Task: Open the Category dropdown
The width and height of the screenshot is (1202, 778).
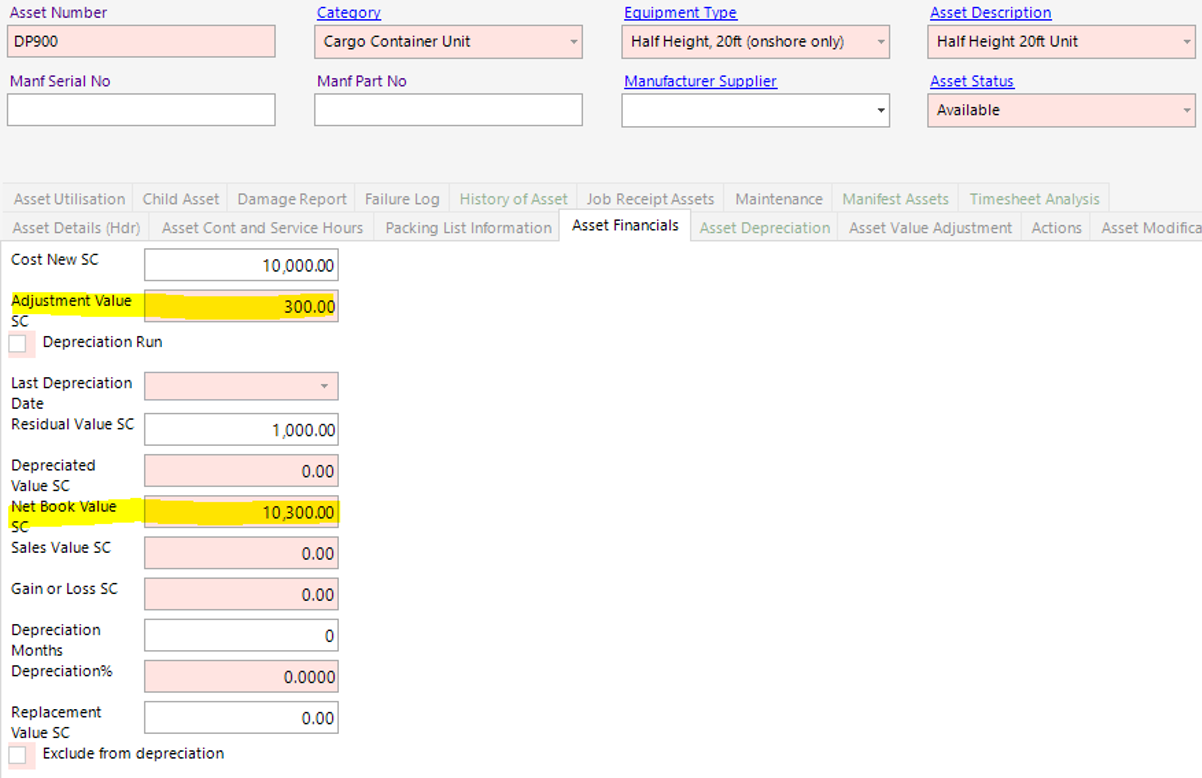Action: [x=572, y=41]
